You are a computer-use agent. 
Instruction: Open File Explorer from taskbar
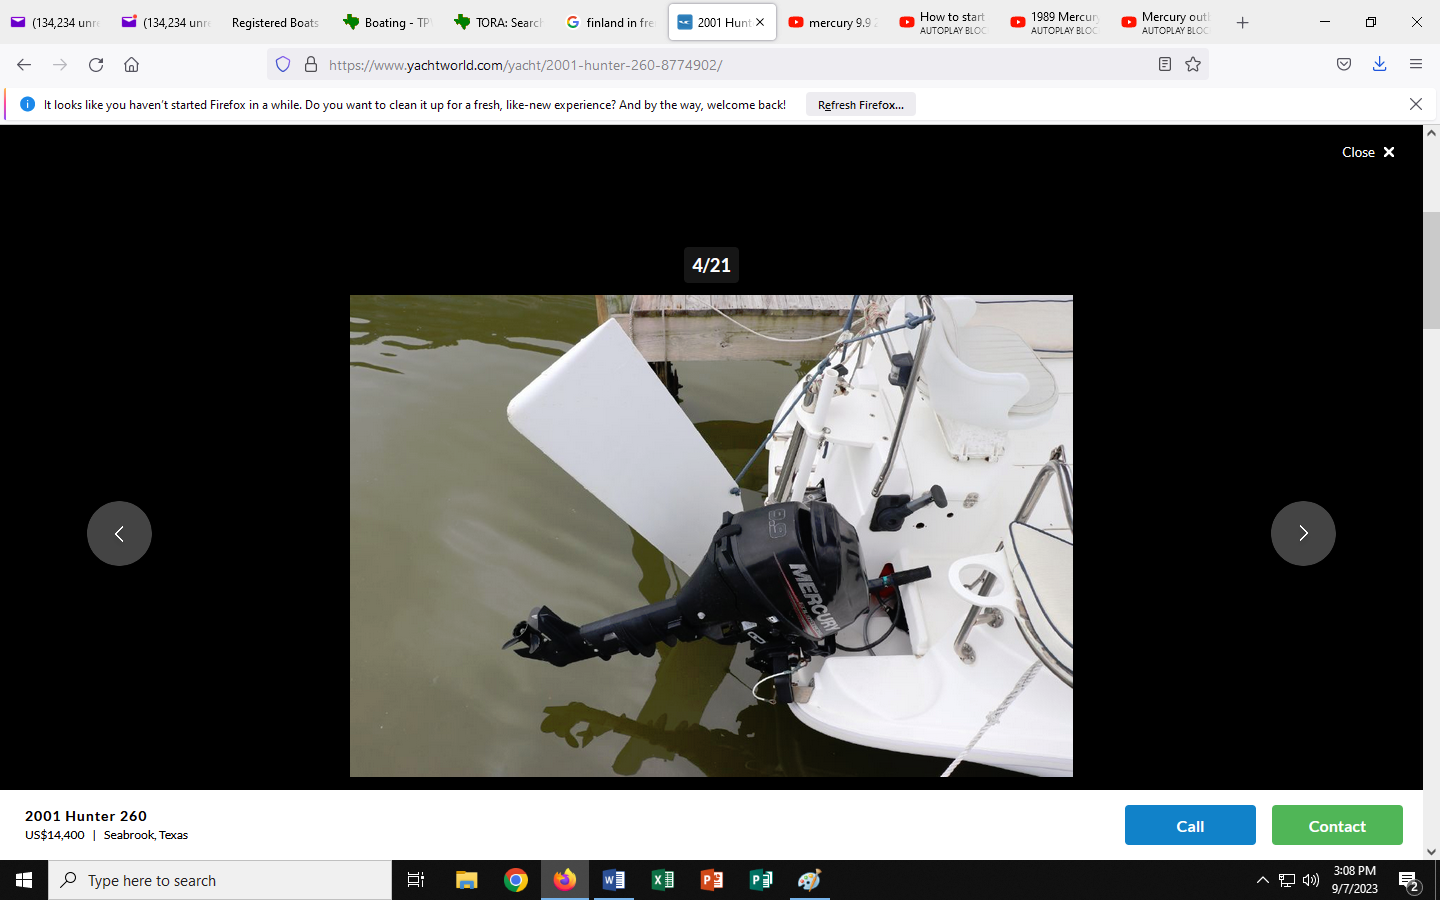[467, 880]
